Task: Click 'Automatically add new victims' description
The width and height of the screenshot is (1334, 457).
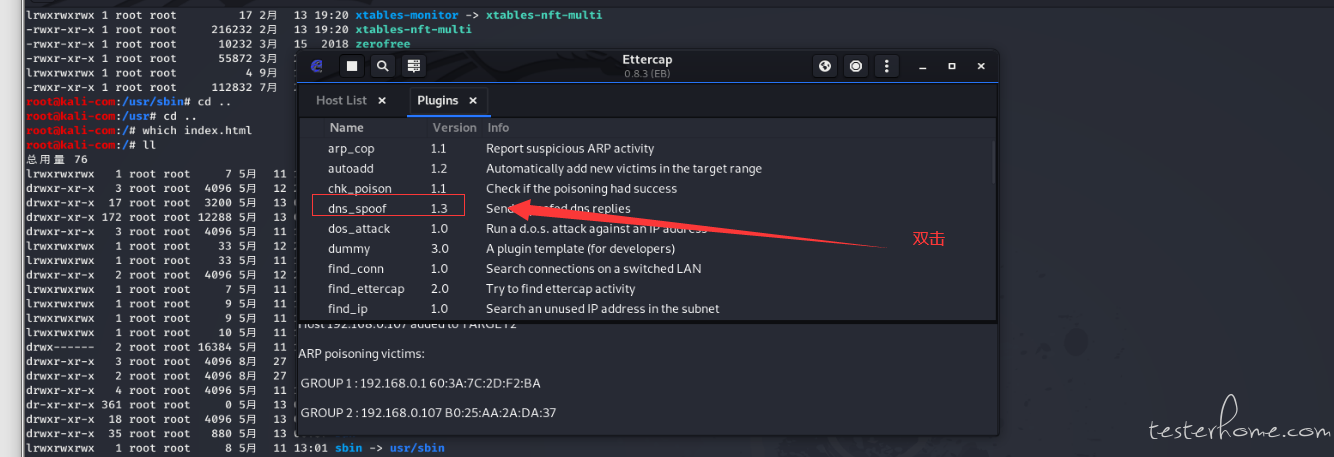Action: tap(624, 169)
